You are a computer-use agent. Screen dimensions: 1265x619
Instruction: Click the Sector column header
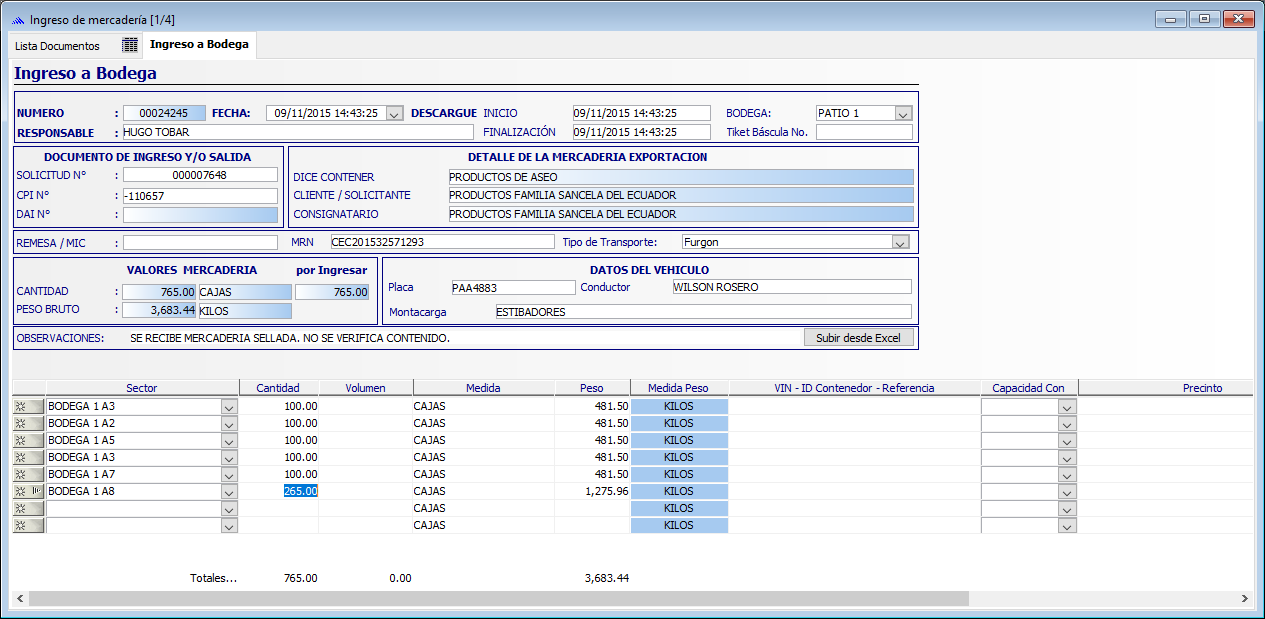pyautogui.click(x=142, y=388)
